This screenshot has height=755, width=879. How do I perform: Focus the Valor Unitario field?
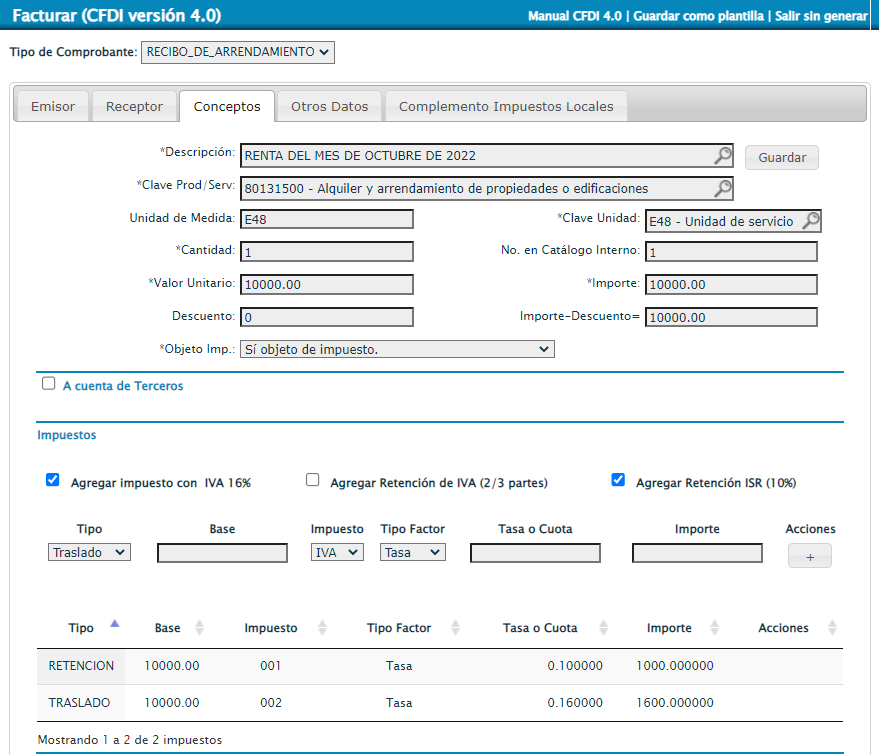(327, 284)
